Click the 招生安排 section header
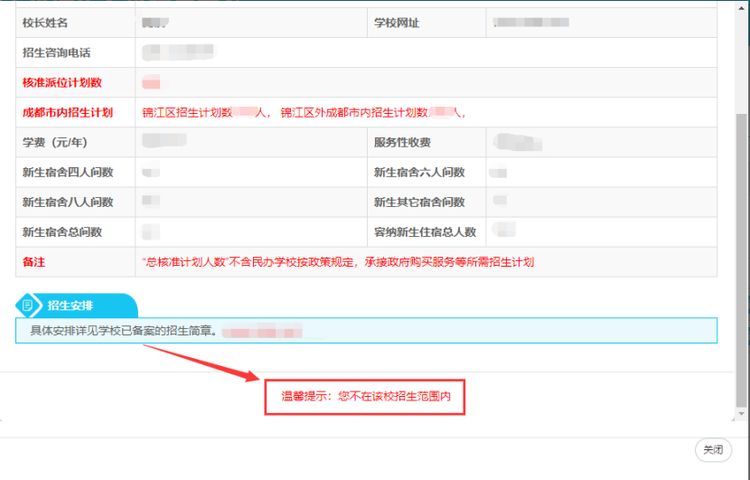Screen dimensions: 750x480 (x=77, y=305)
